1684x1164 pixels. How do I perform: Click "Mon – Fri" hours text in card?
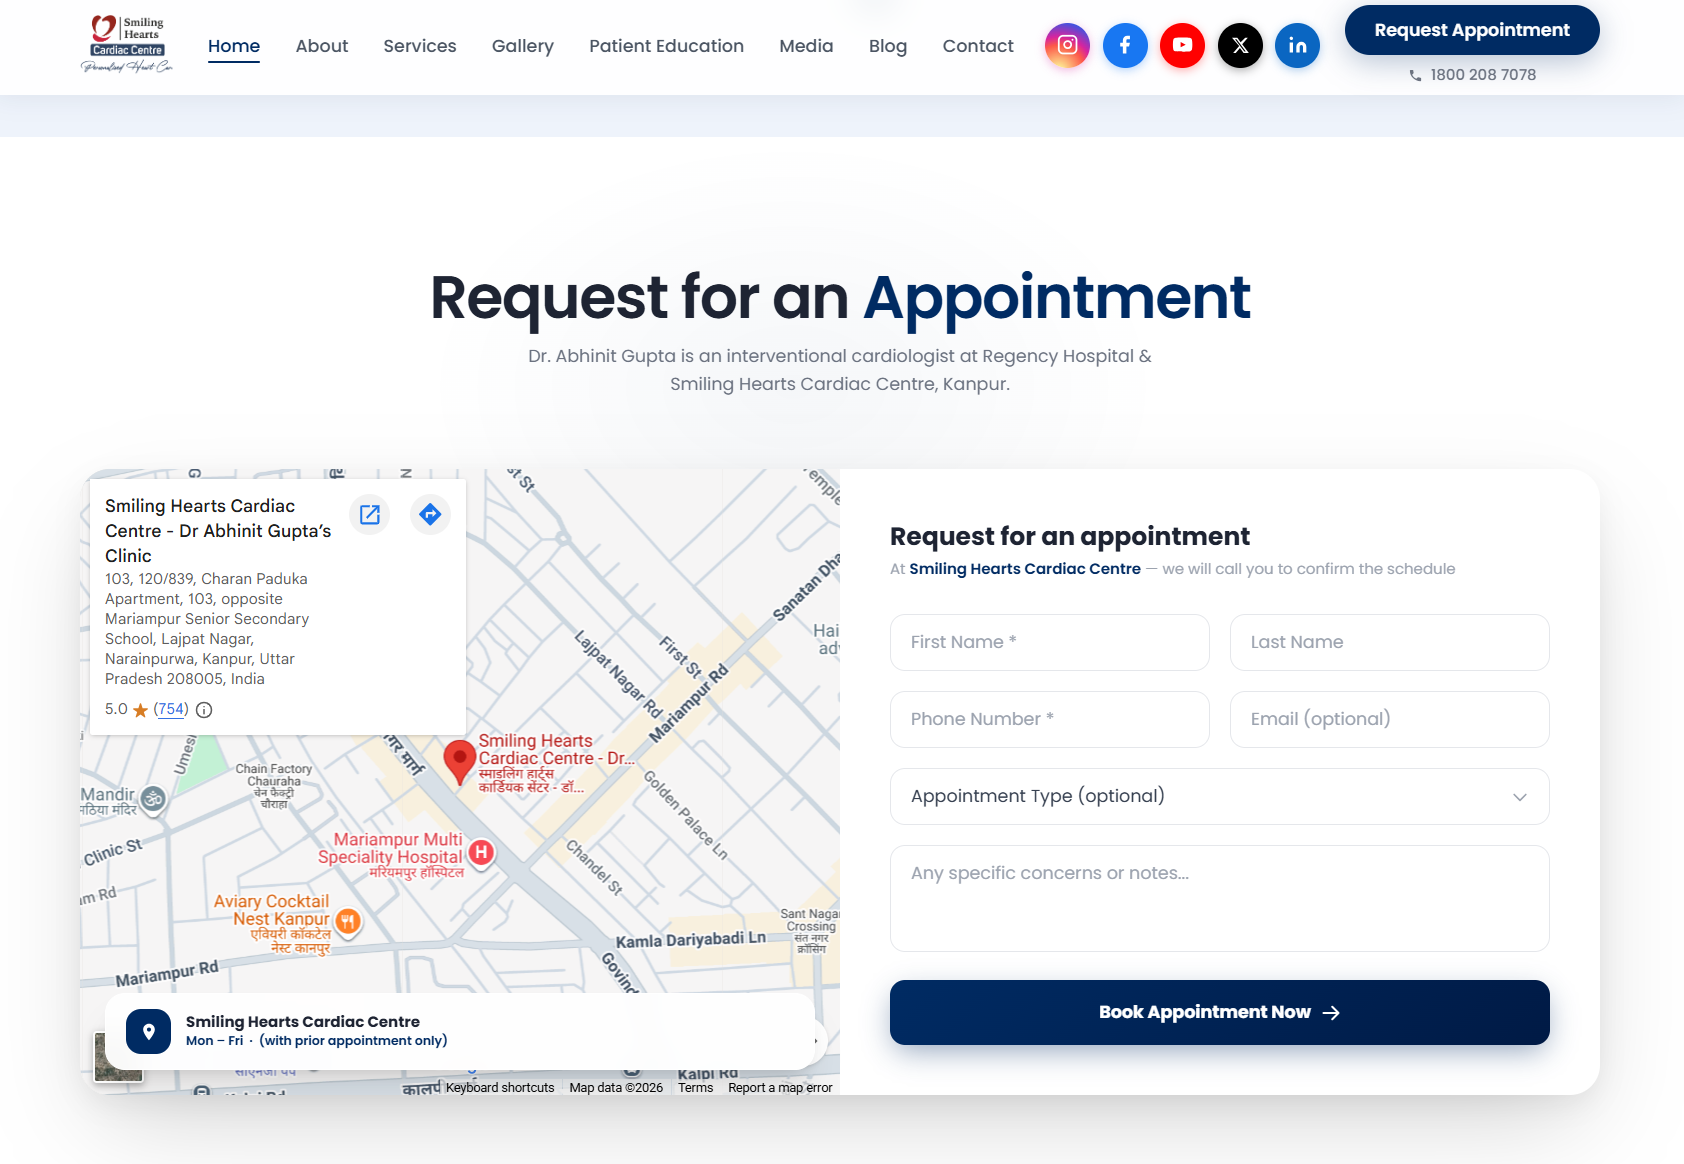click(215, 1041)
